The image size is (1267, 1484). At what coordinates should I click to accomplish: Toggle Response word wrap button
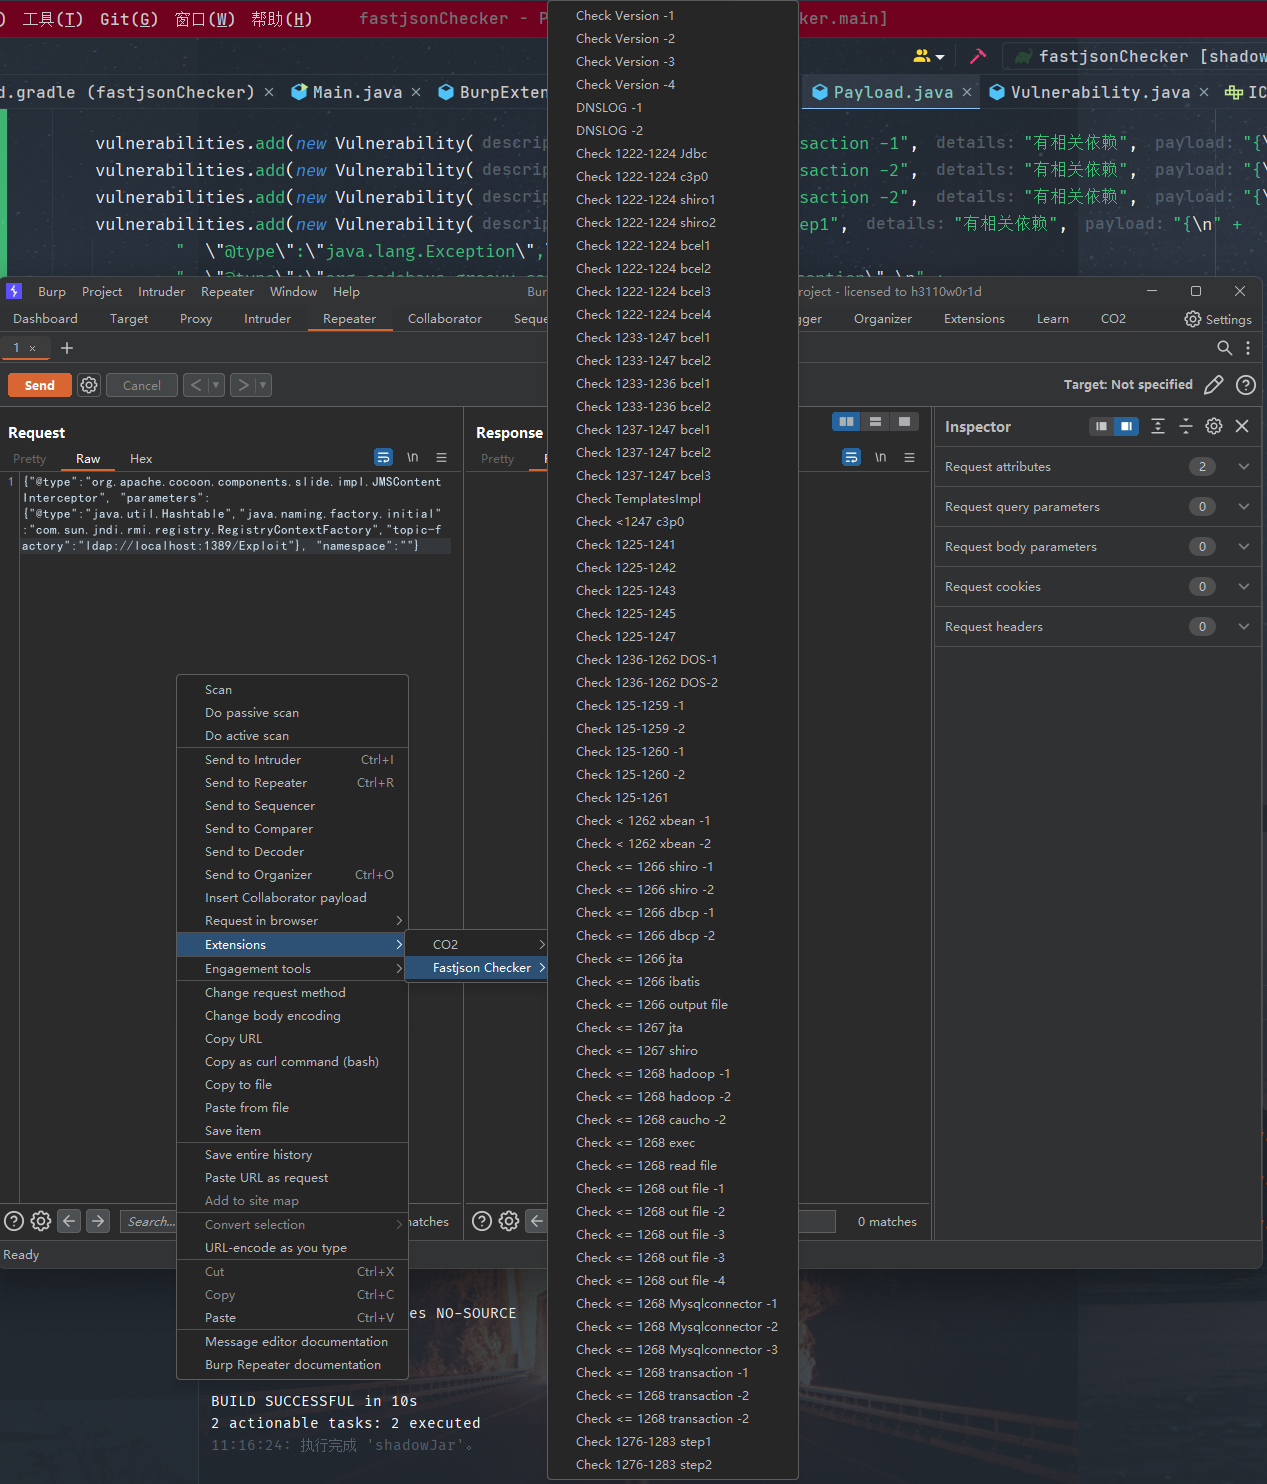tap(851, 457)
